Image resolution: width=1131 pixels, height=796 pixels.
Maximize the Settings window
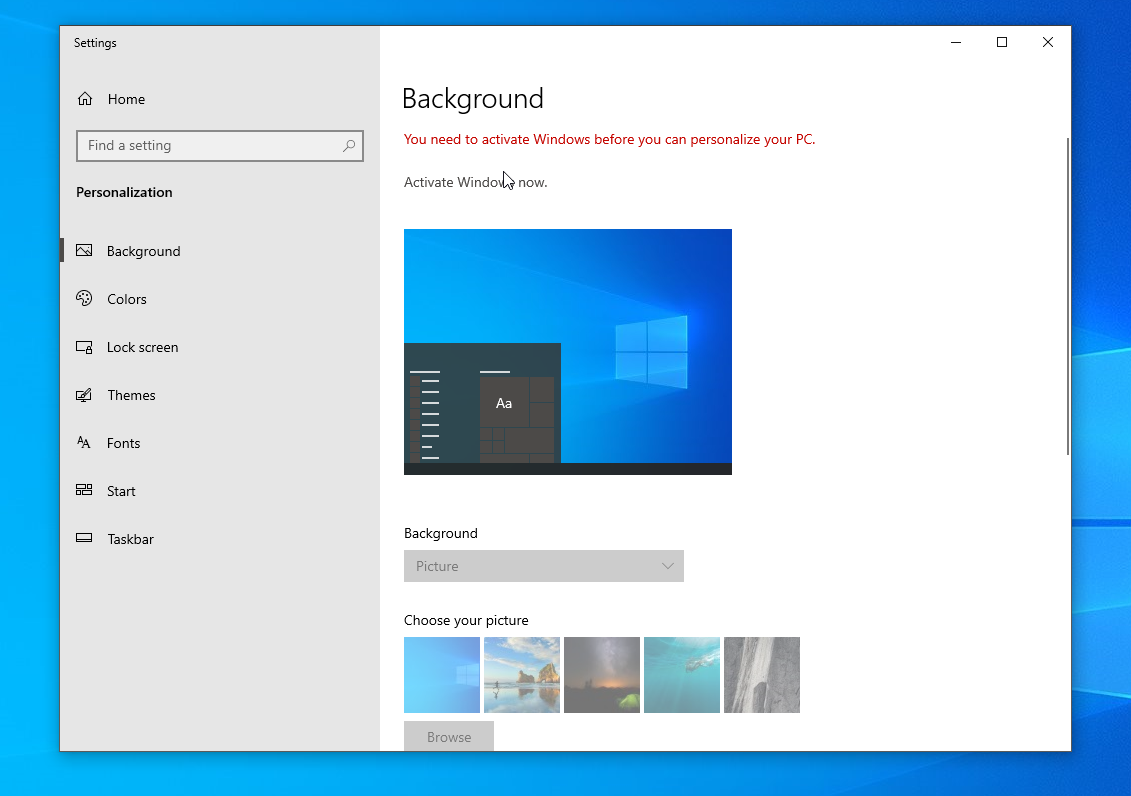click(1002, 43)
